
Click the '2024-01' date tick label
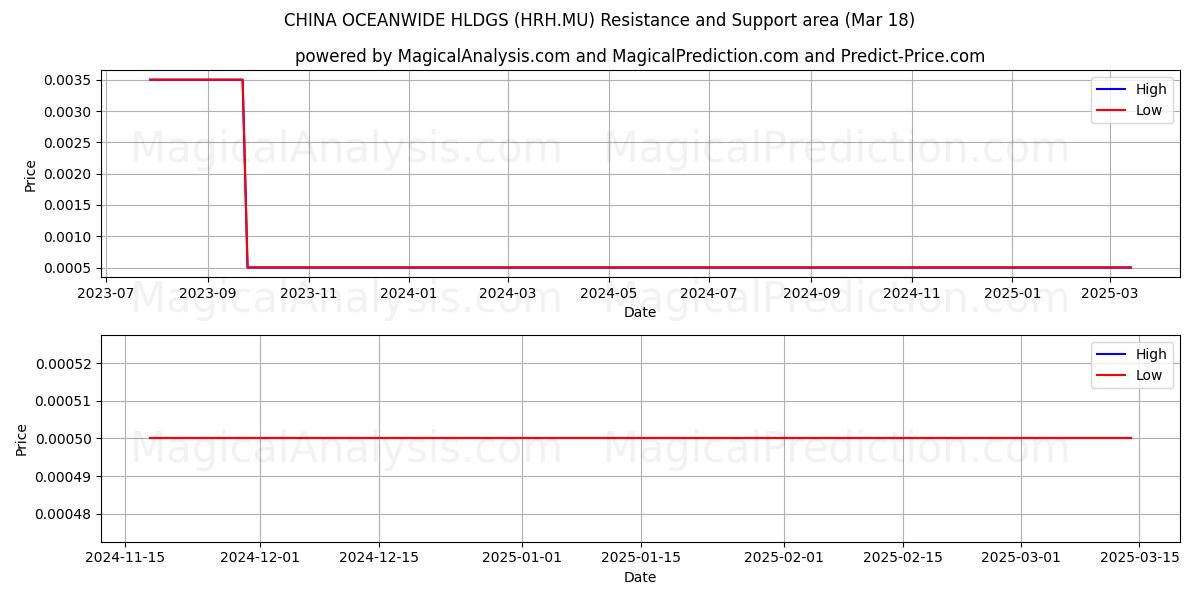(x=409, y=294)
